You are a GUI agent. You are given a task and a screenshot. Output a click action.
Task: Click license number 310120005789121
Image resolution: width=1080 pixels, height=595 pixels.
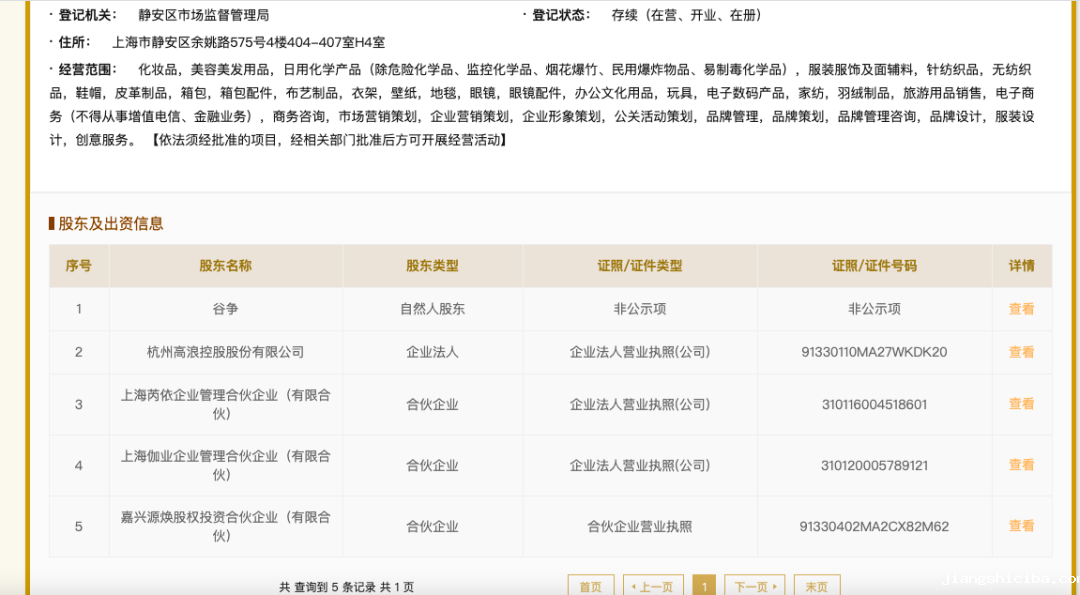[874, 466]
